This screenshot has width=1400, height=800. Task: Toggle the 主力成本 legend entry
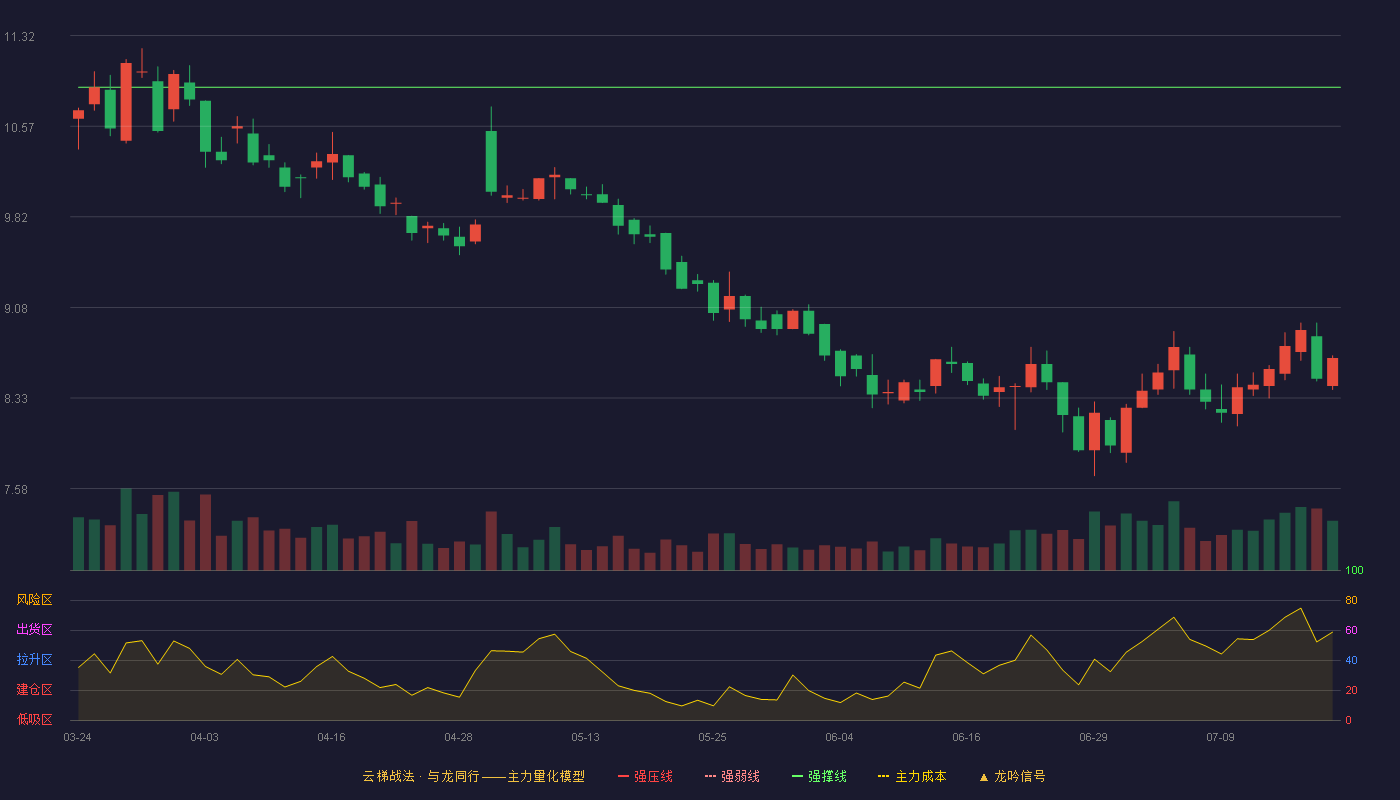pyautogui.click(x=912, y=776)
